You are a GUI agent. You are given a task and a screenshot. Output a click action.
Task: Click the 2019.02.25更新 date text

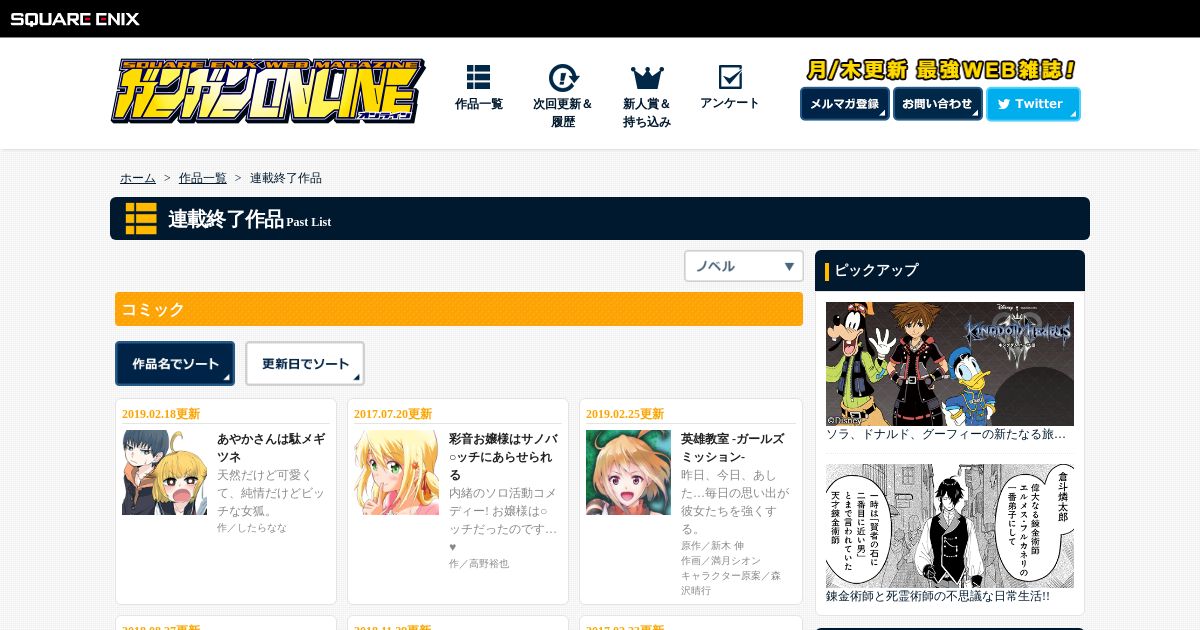[x=625, y=414]
